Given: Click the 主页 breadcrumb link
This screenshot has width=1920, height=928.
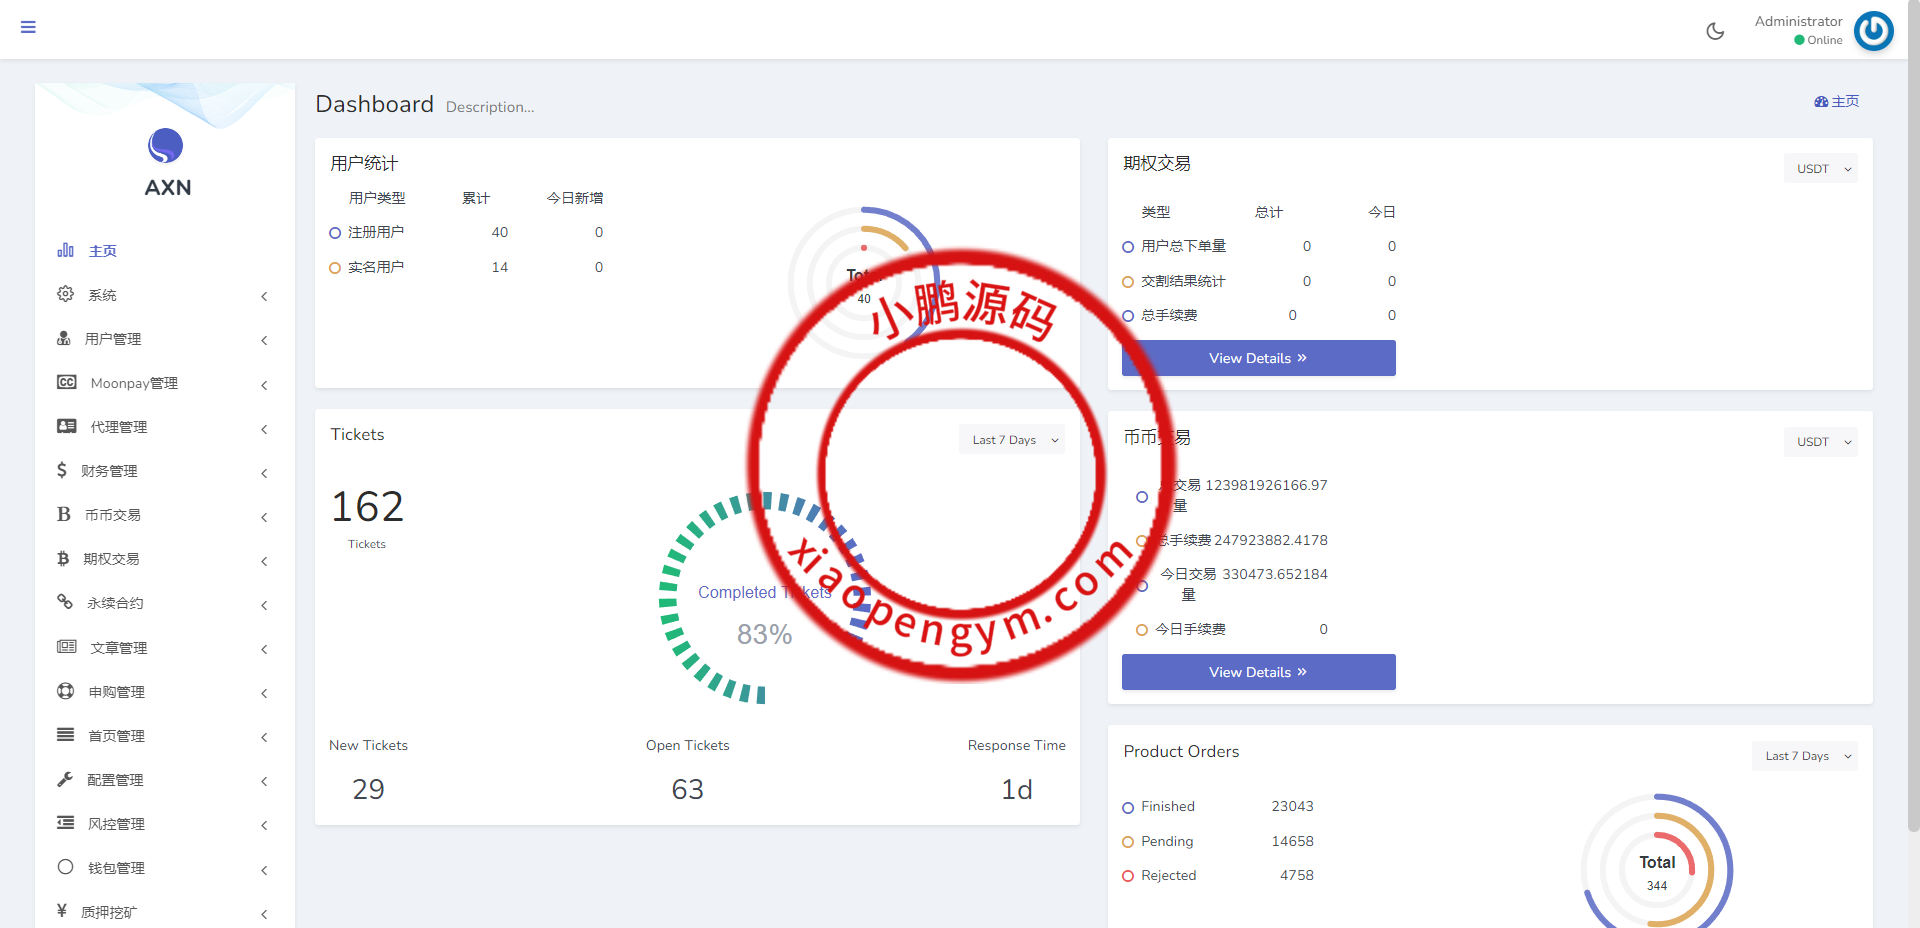Looking at the screenshot, I should [1837, 102].
